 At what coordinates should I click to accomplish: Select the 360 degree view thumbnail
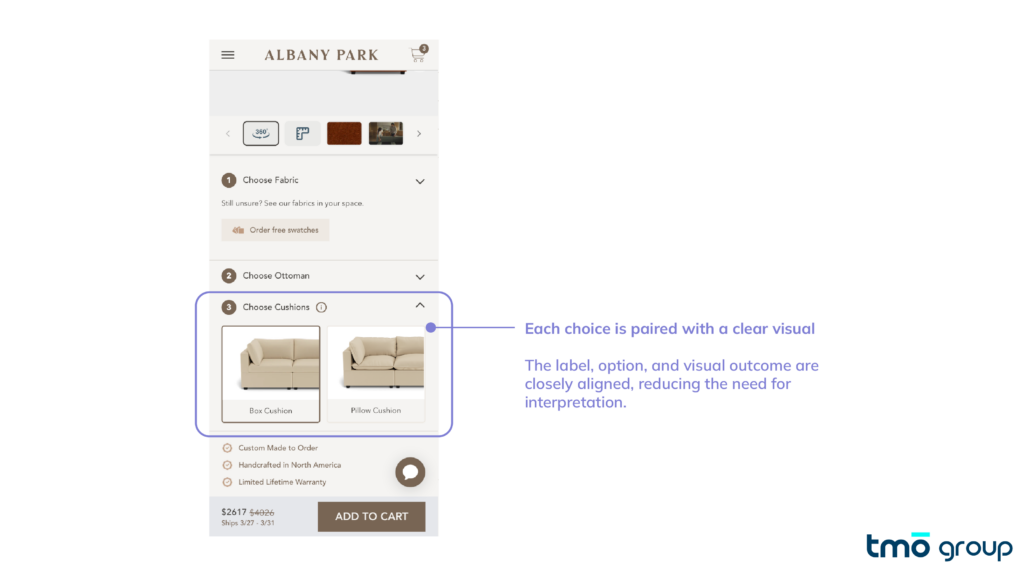pyautogui.click(x=261, y=133)
